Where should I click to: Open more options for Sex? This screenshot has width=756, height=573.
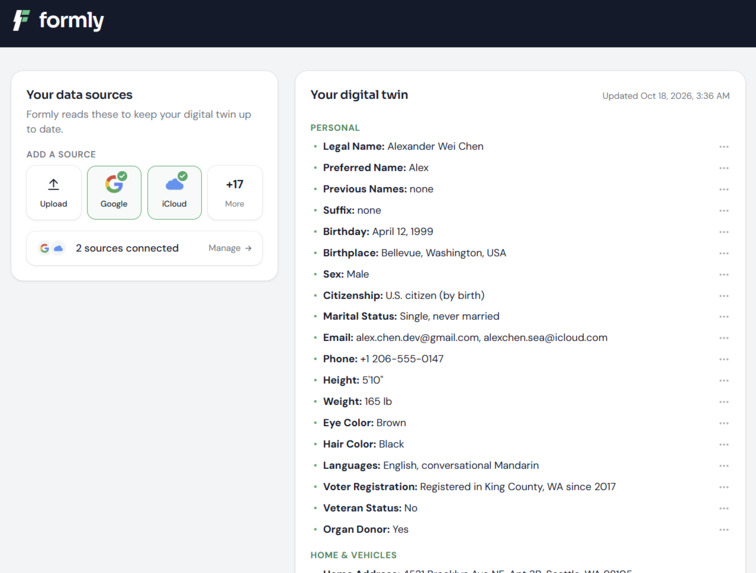(724, 274)
